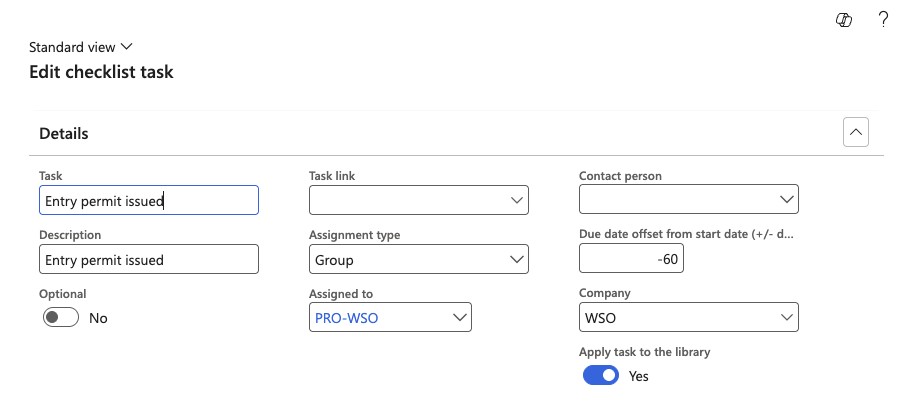909x396 pixels.
Task: Collapse the Details section
Action: pyautogui.click(x=856, y=132)
